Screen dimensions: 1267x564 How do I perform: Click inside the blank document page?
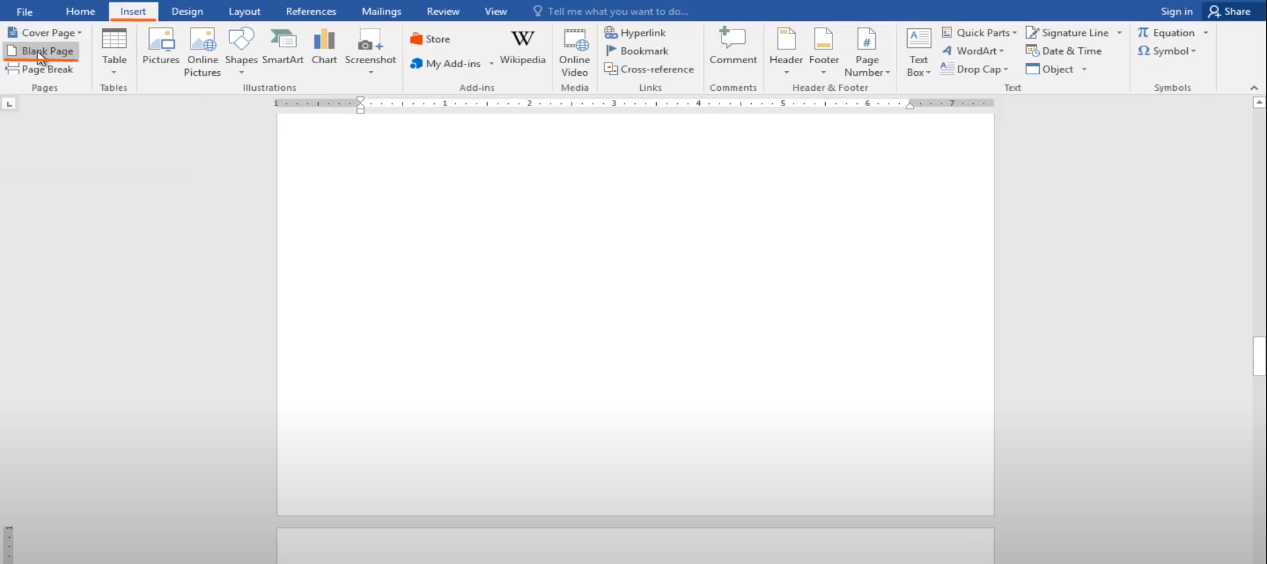click(635, 314)
